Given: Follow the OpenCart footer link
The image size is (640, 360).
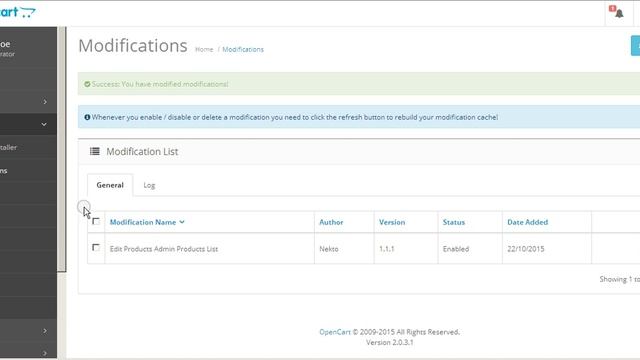Looking at the screenshot, I should pyautogui.click(x=335, y=332).
